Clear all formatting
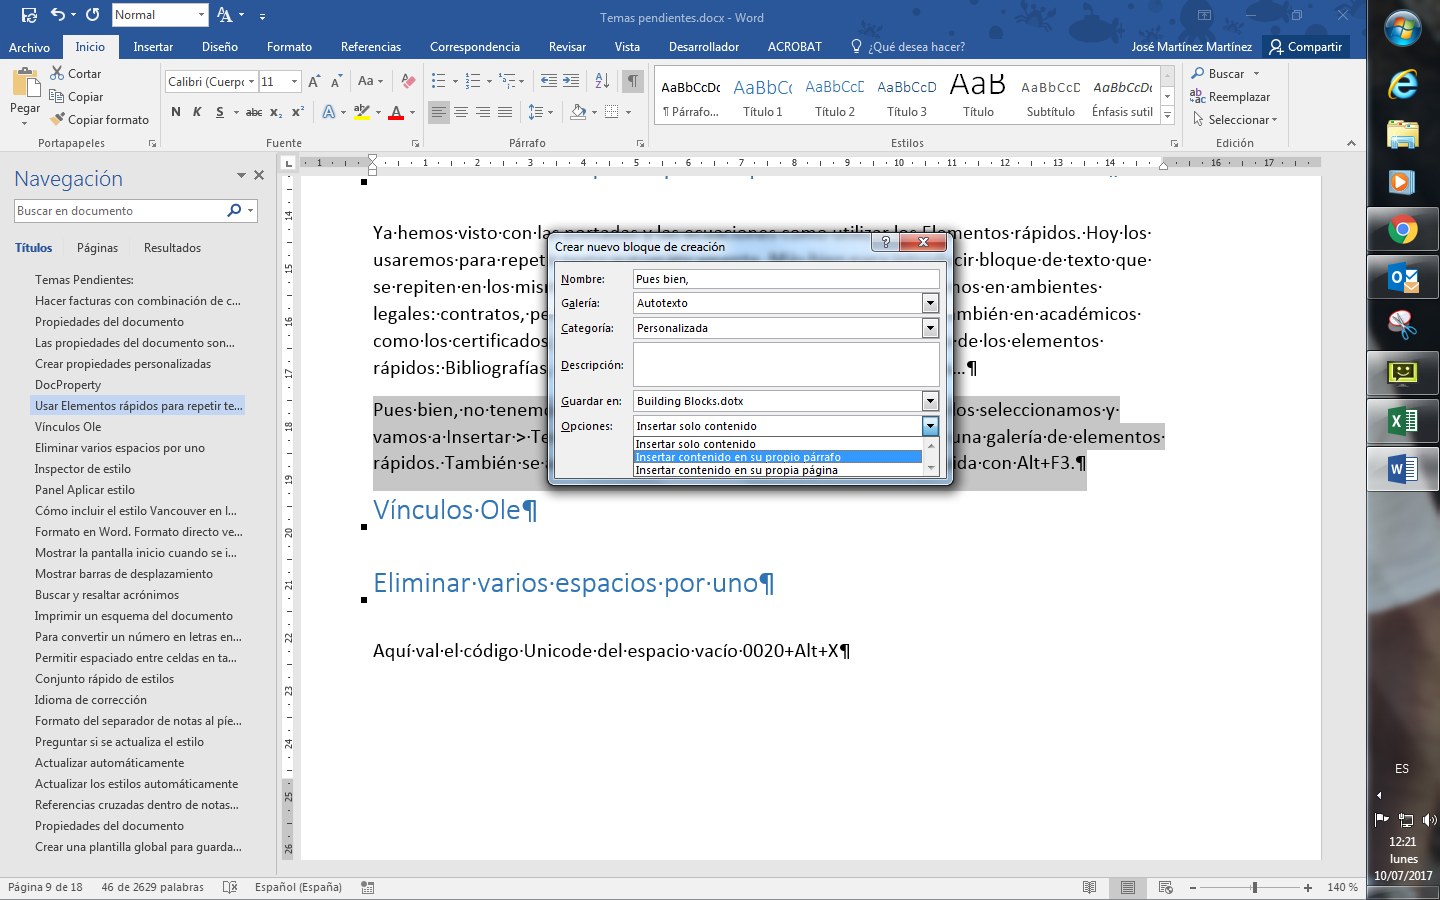This screenshot has height=900, width=1440. point(408,81)
